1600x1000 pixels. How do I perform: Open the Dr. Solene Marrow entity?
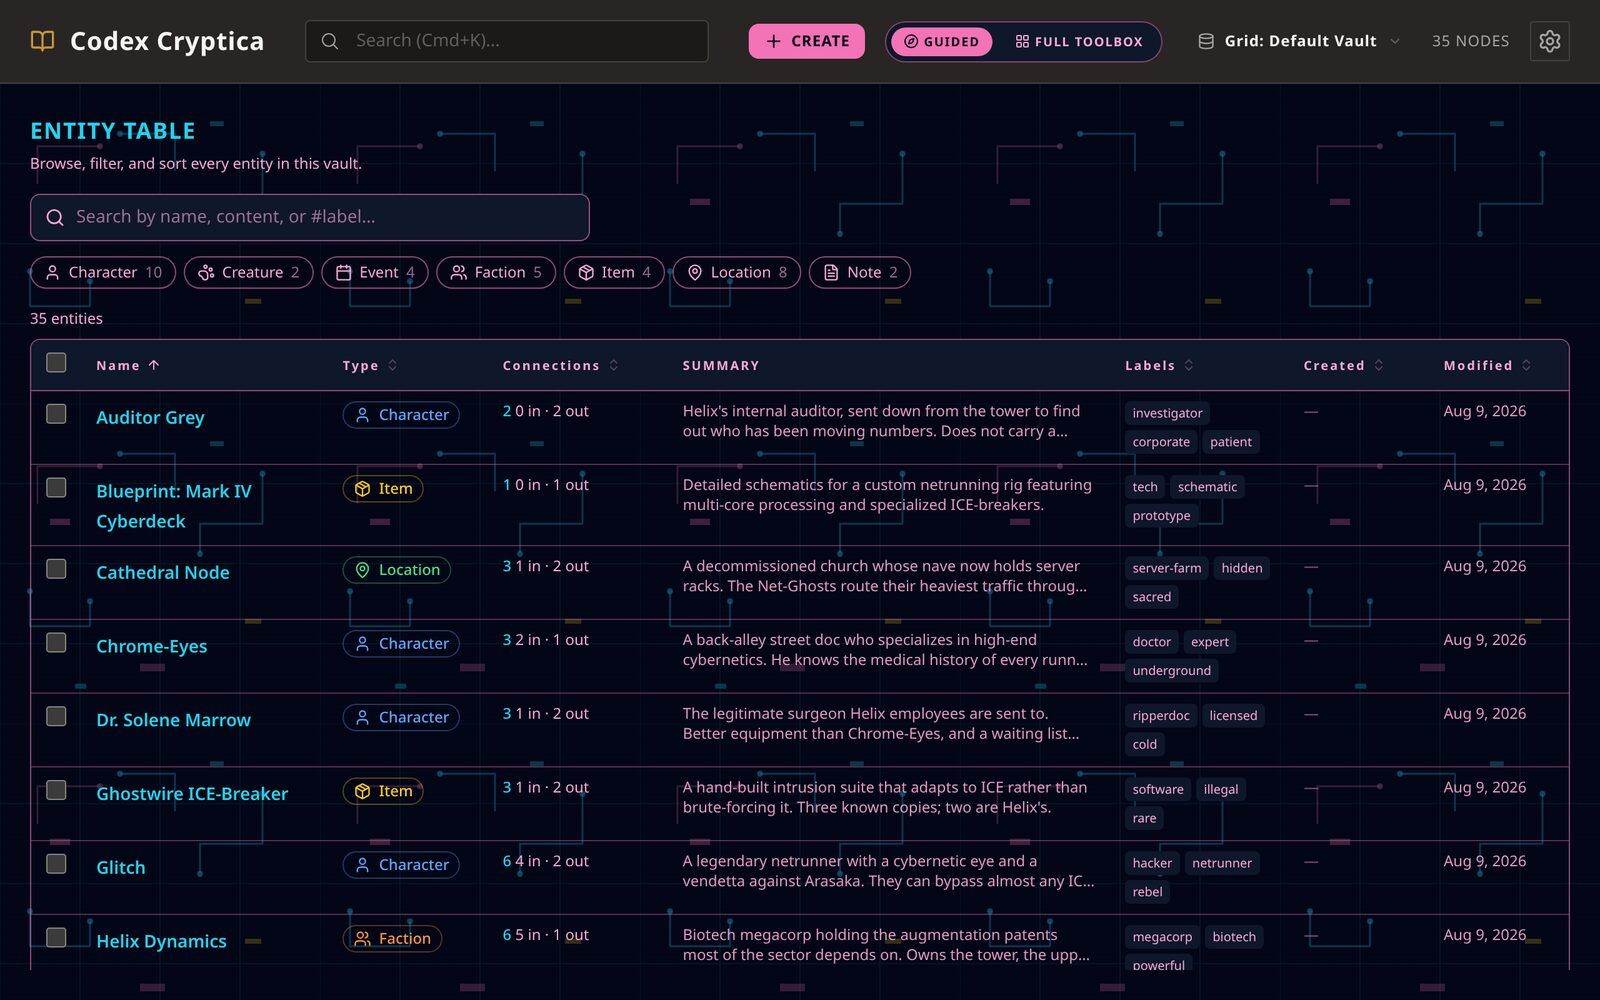[x=173, y=721]
